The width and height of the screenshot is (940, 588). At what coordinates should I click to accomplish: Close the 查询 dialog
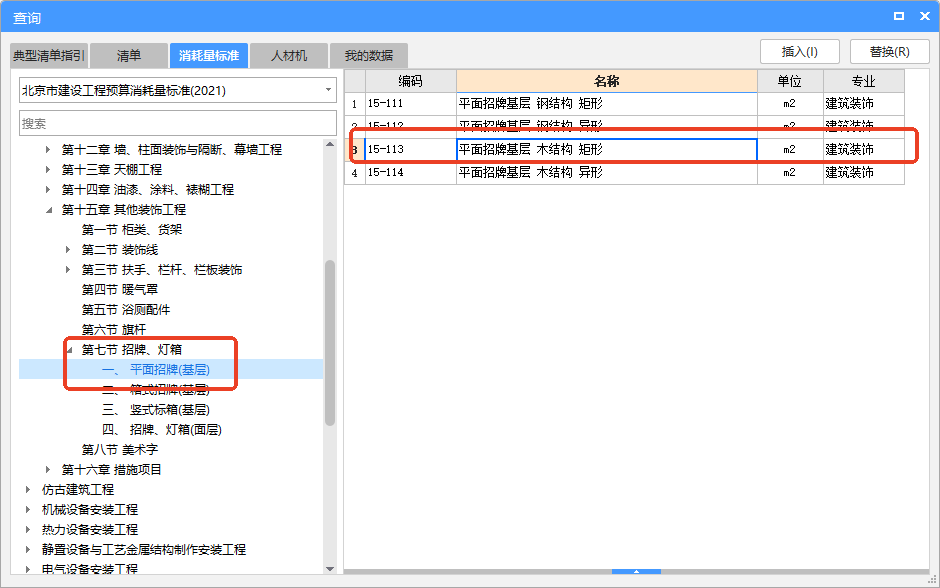coord(925,16)
